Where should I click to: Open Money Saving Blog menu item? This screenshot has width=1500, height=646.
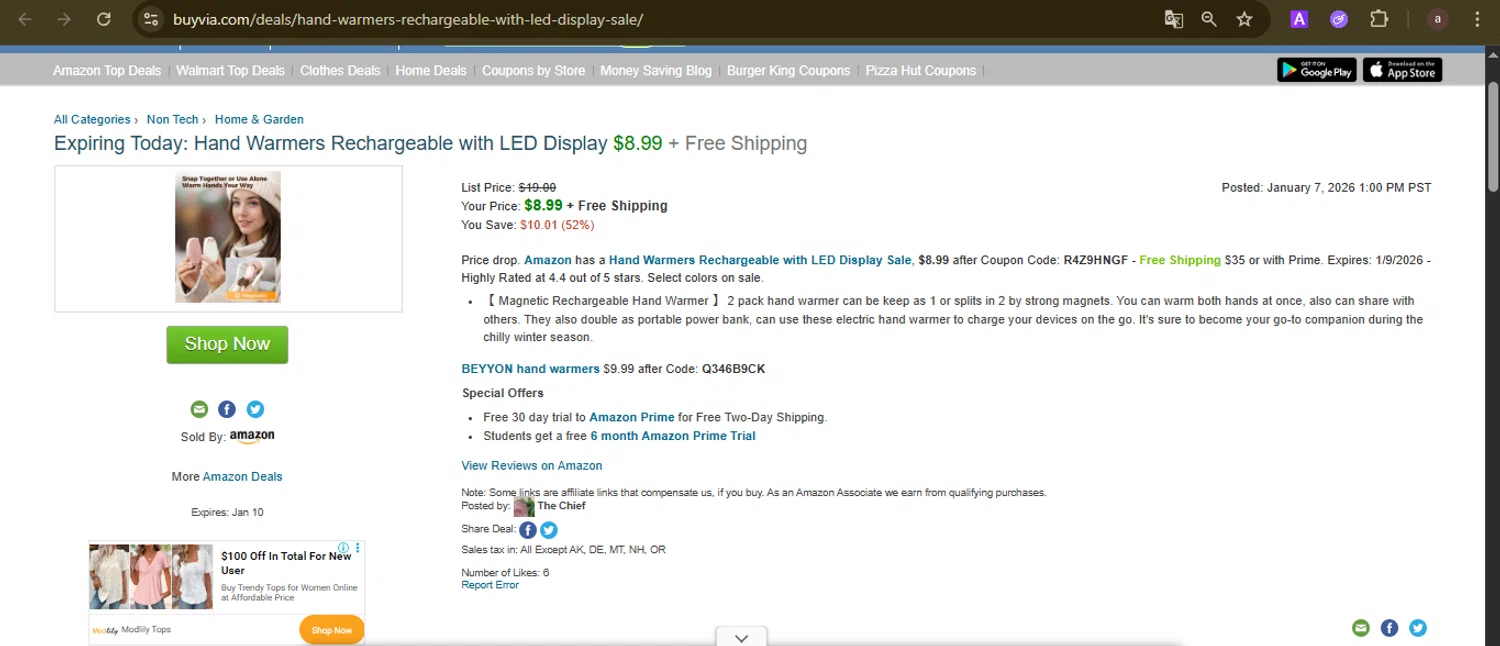(656, 71)
